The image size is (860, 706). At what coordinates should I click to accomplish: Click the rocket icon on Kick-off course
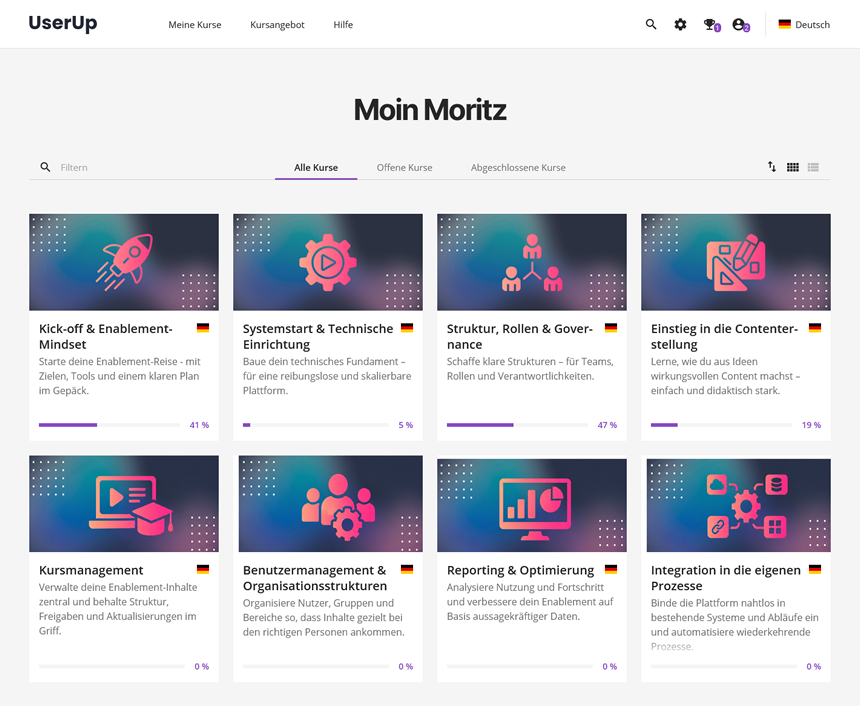tap(125, 262)
